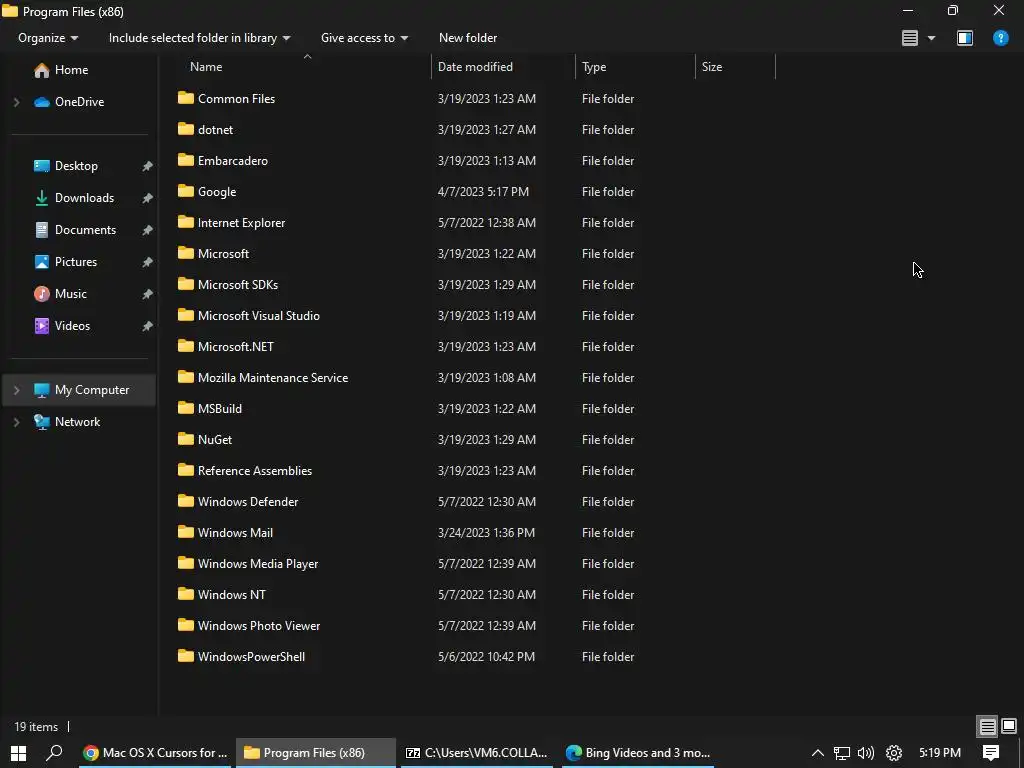Select the Reference Assemblies folder
Image resolution: width=1024 pixels, height=768 pixels.
click(x=255, y=471)
